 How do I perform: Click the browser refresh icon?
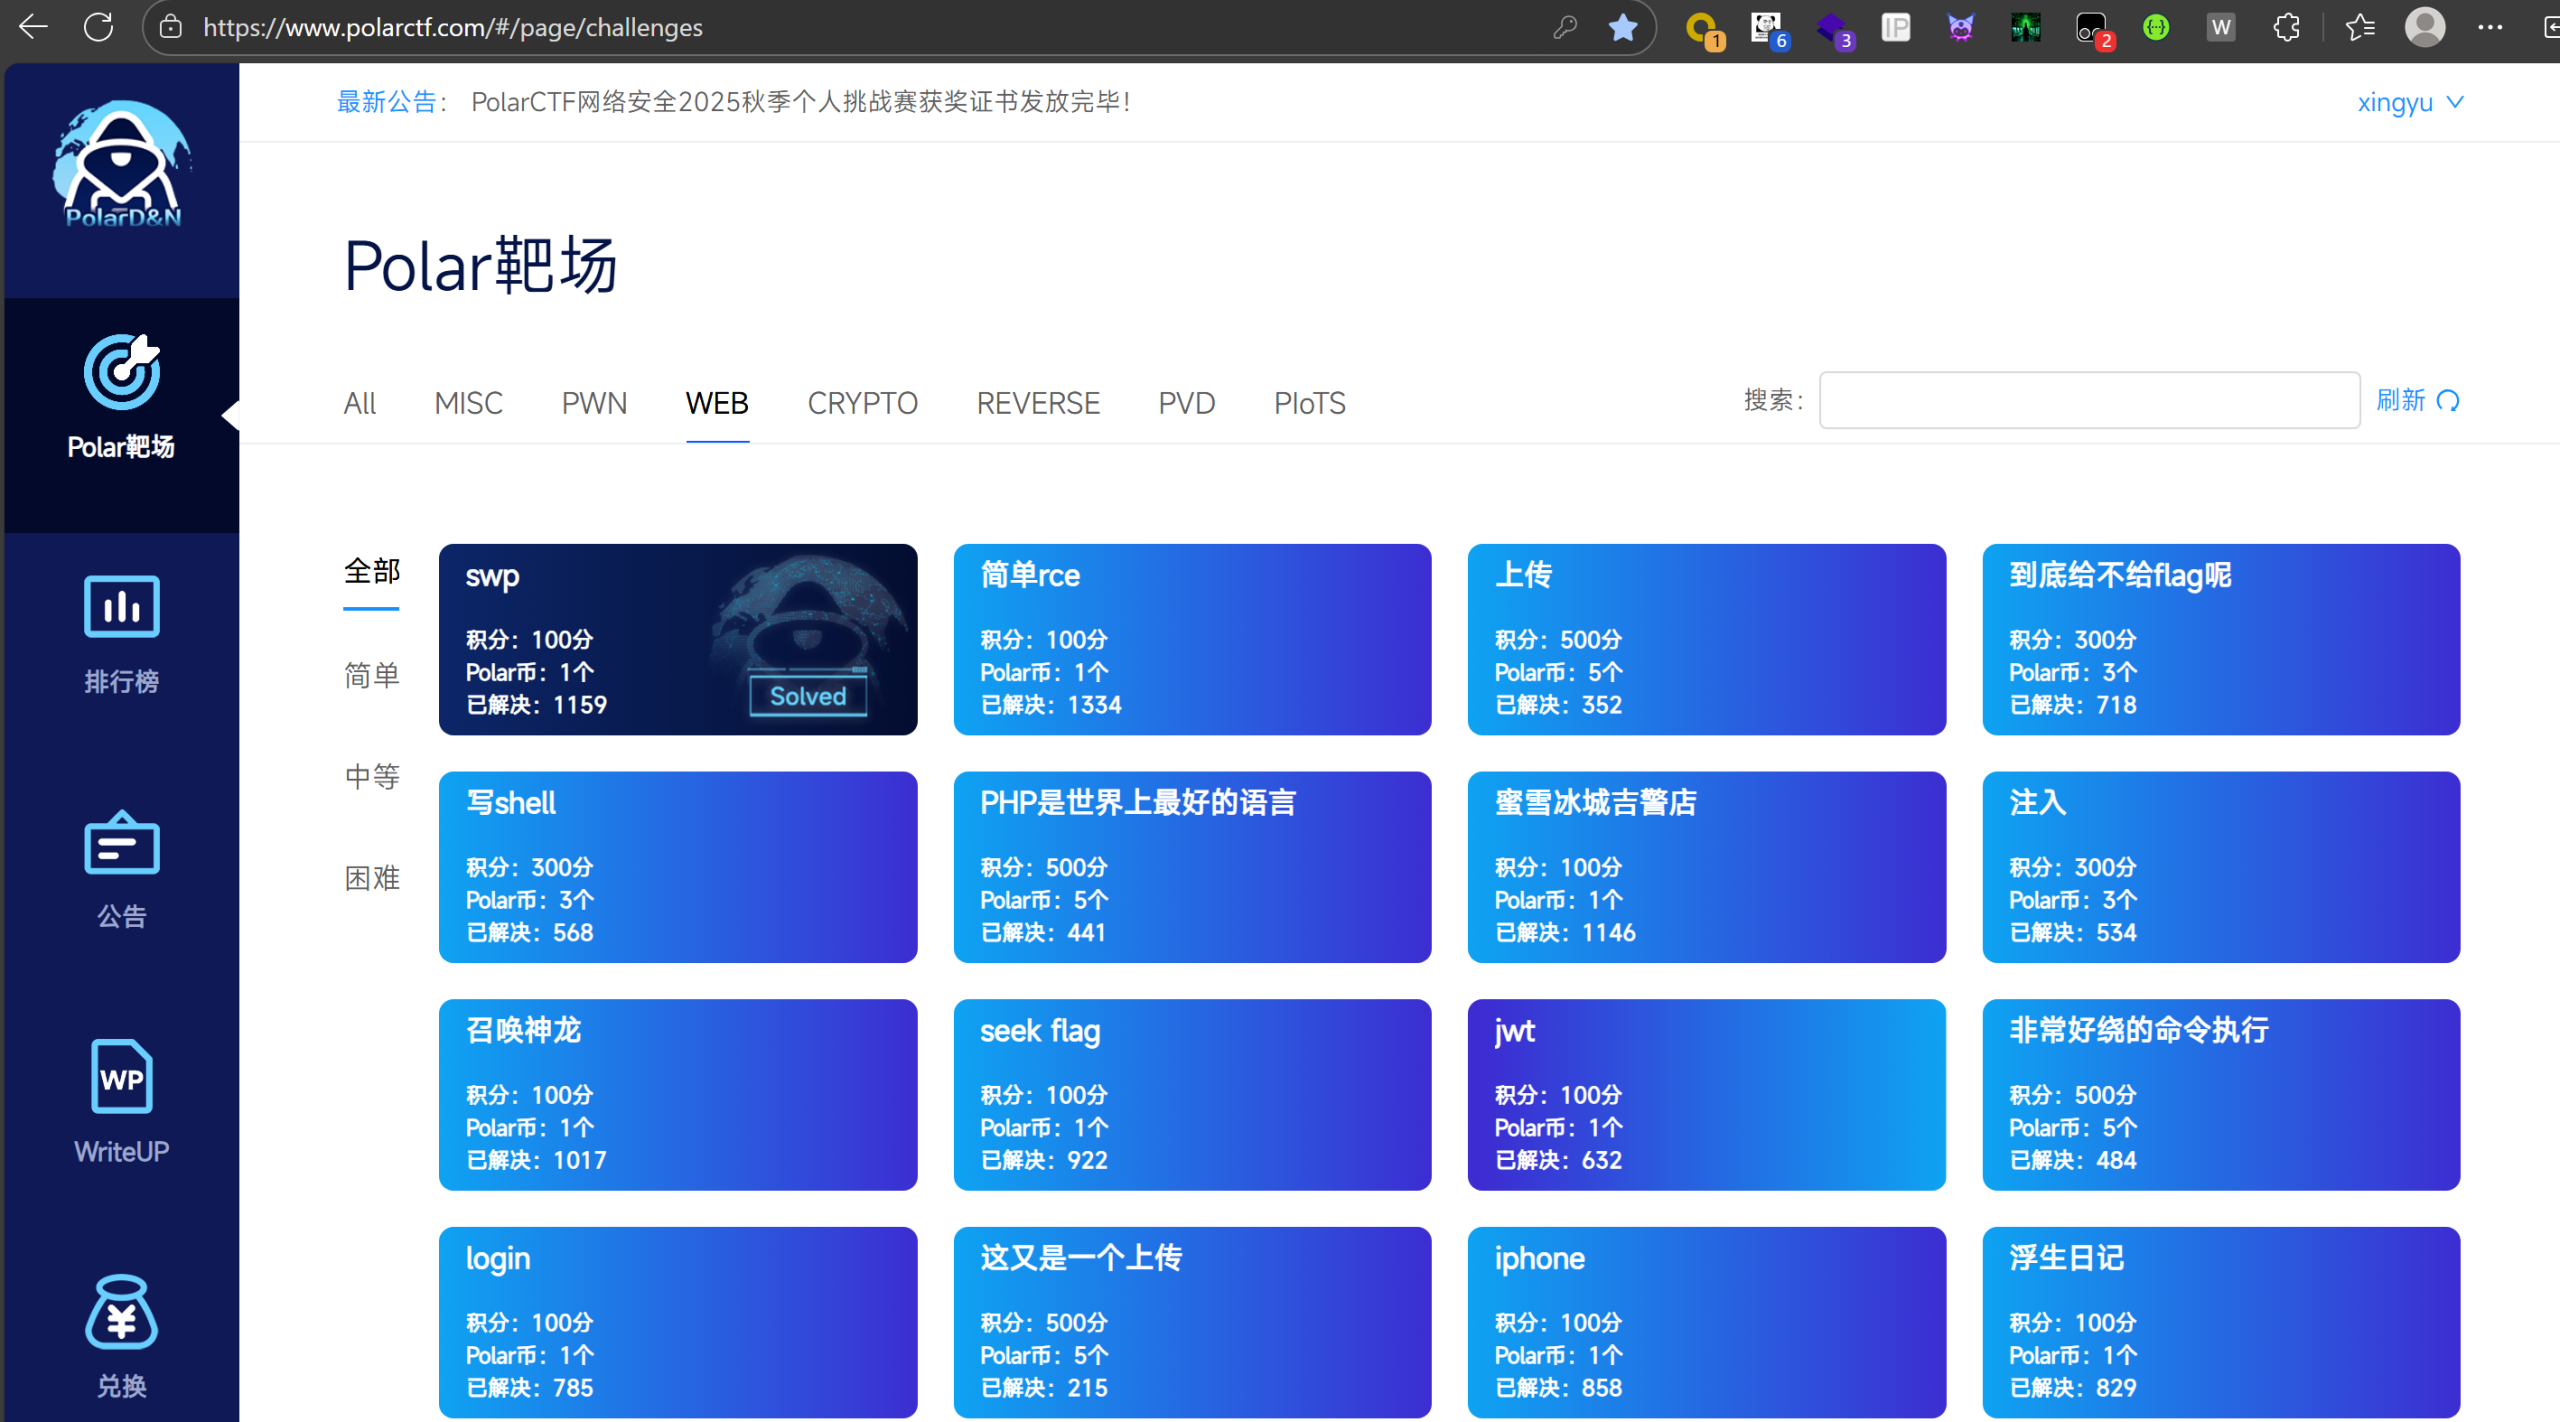click(98, 27)
